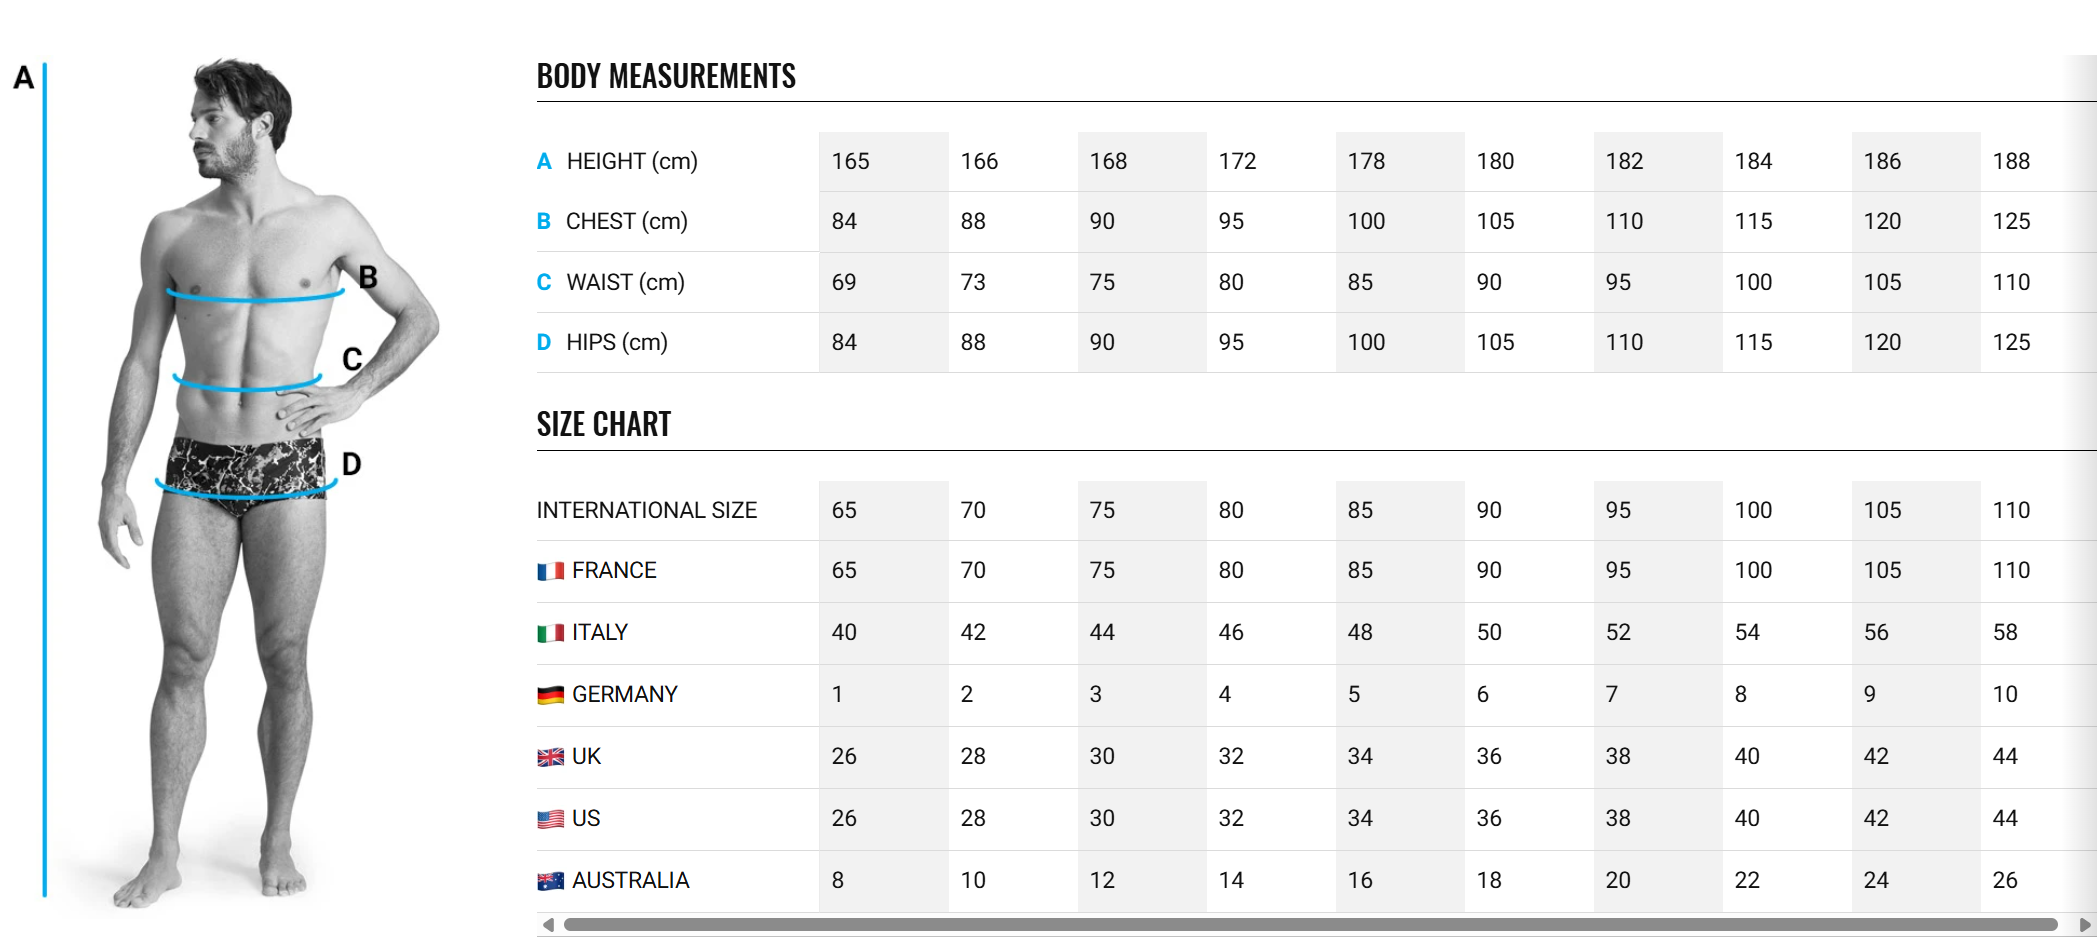The image size is (2100, 937).
Task: Click the WAIST (cm) row label
Action: pos(625,282)
